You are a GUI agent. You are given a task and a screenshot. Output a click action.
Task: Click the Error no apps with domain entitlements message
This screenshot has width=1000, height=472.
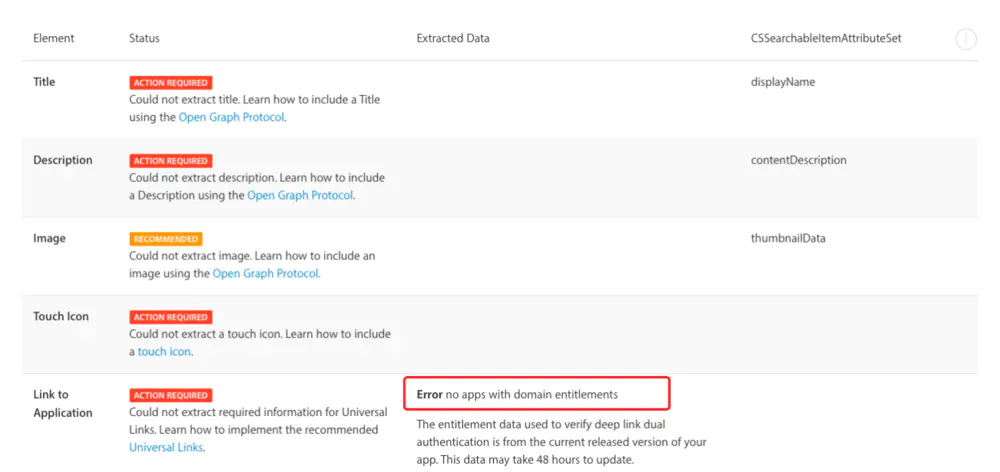517,394
